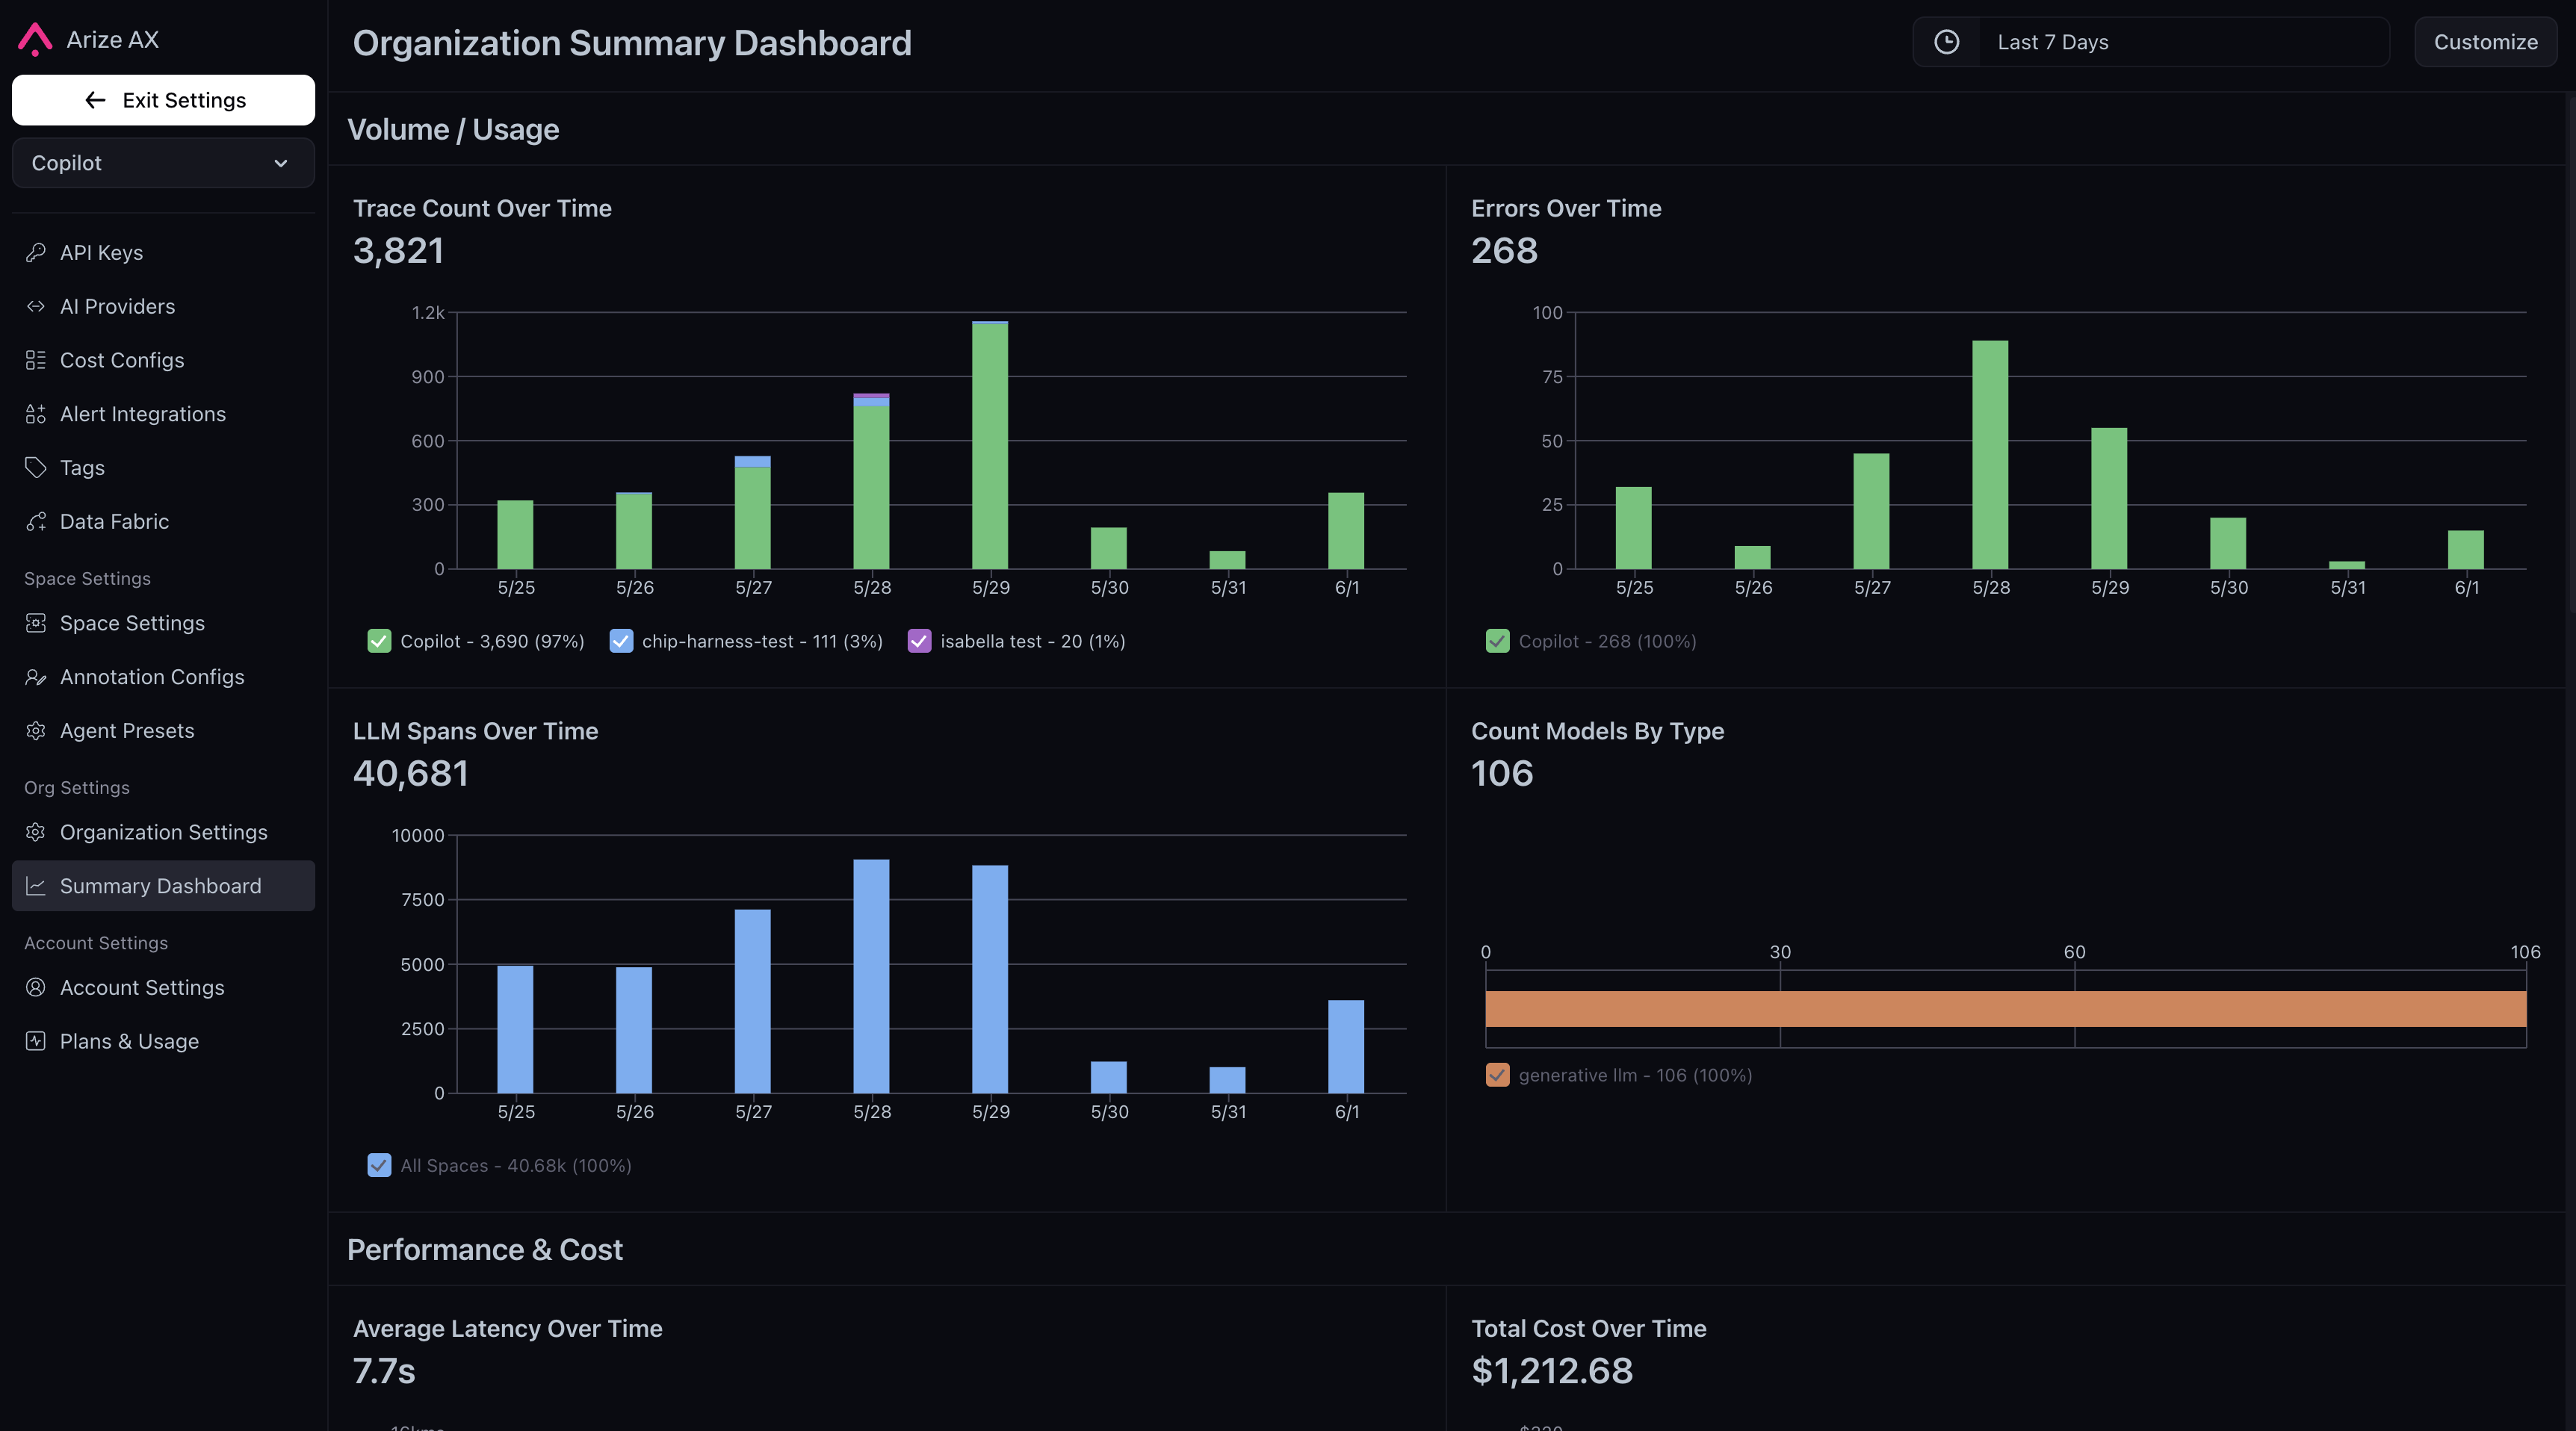Open API Keys settings page
2576x1431 pixels.
point(163,252)
